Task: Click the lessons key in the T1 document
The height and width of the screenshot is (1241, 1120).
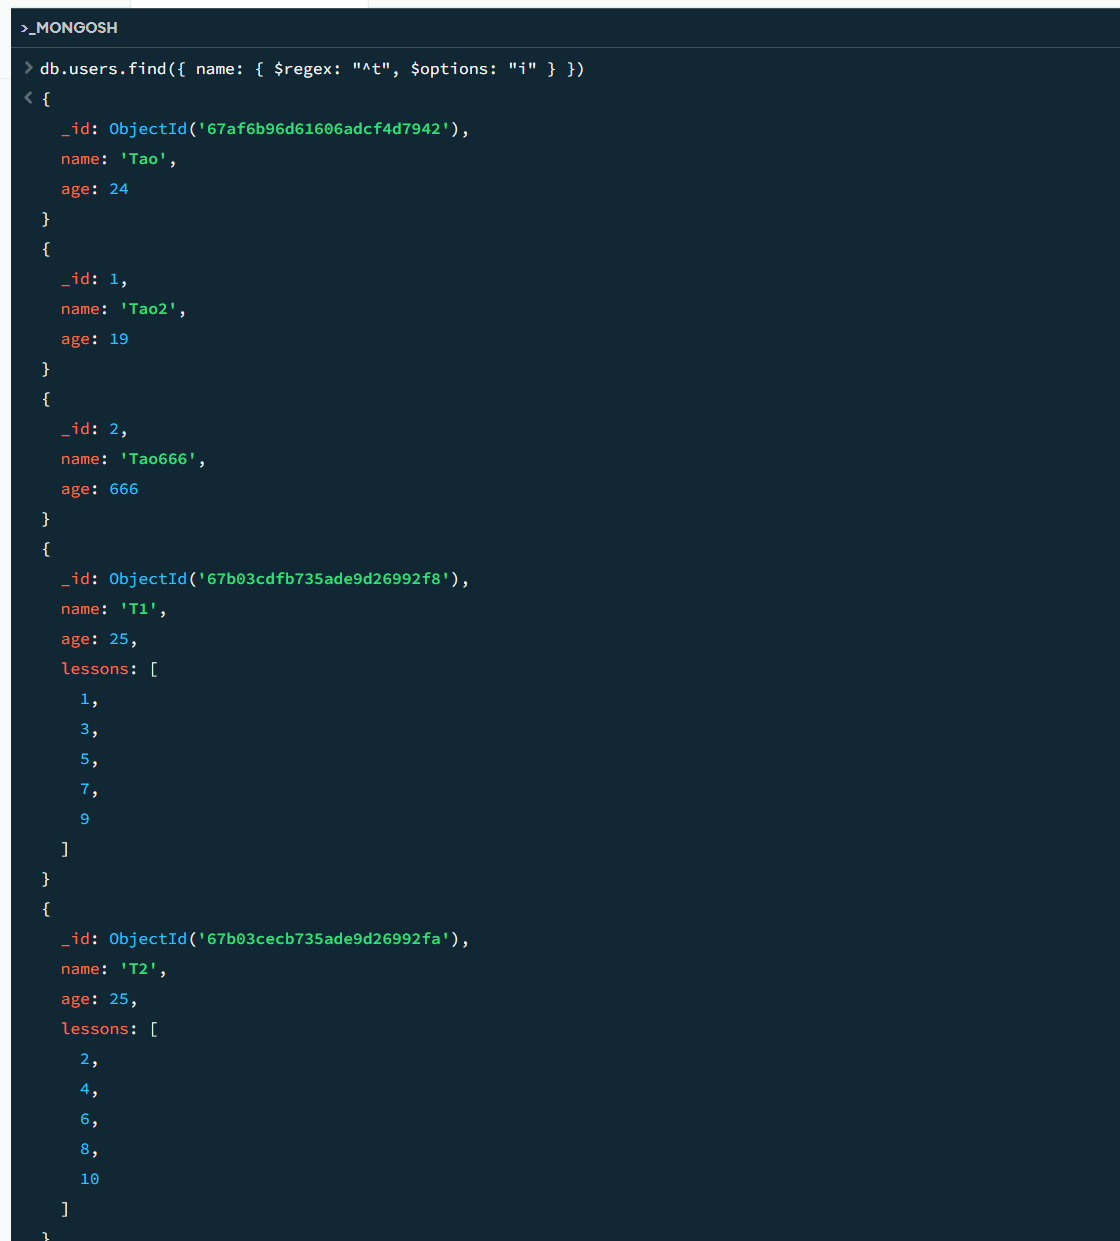Action: click(95, 669)
